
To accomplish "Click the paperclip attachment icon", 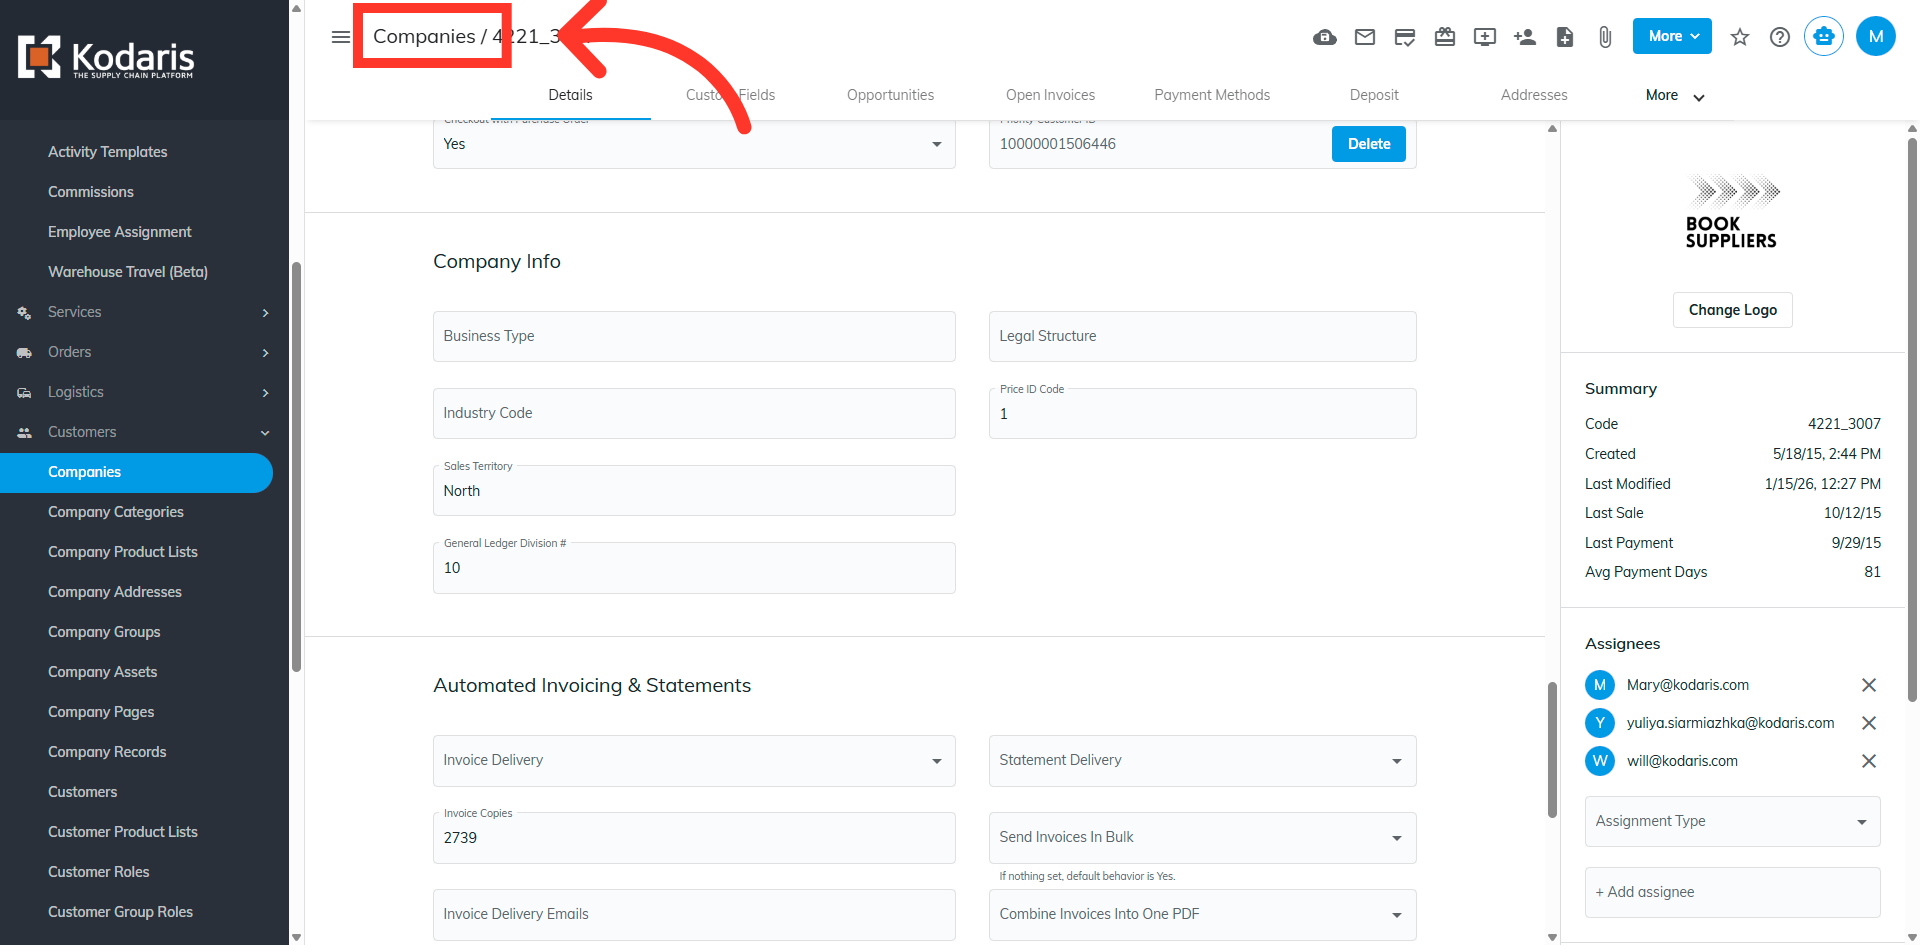I will point(1605,37).
